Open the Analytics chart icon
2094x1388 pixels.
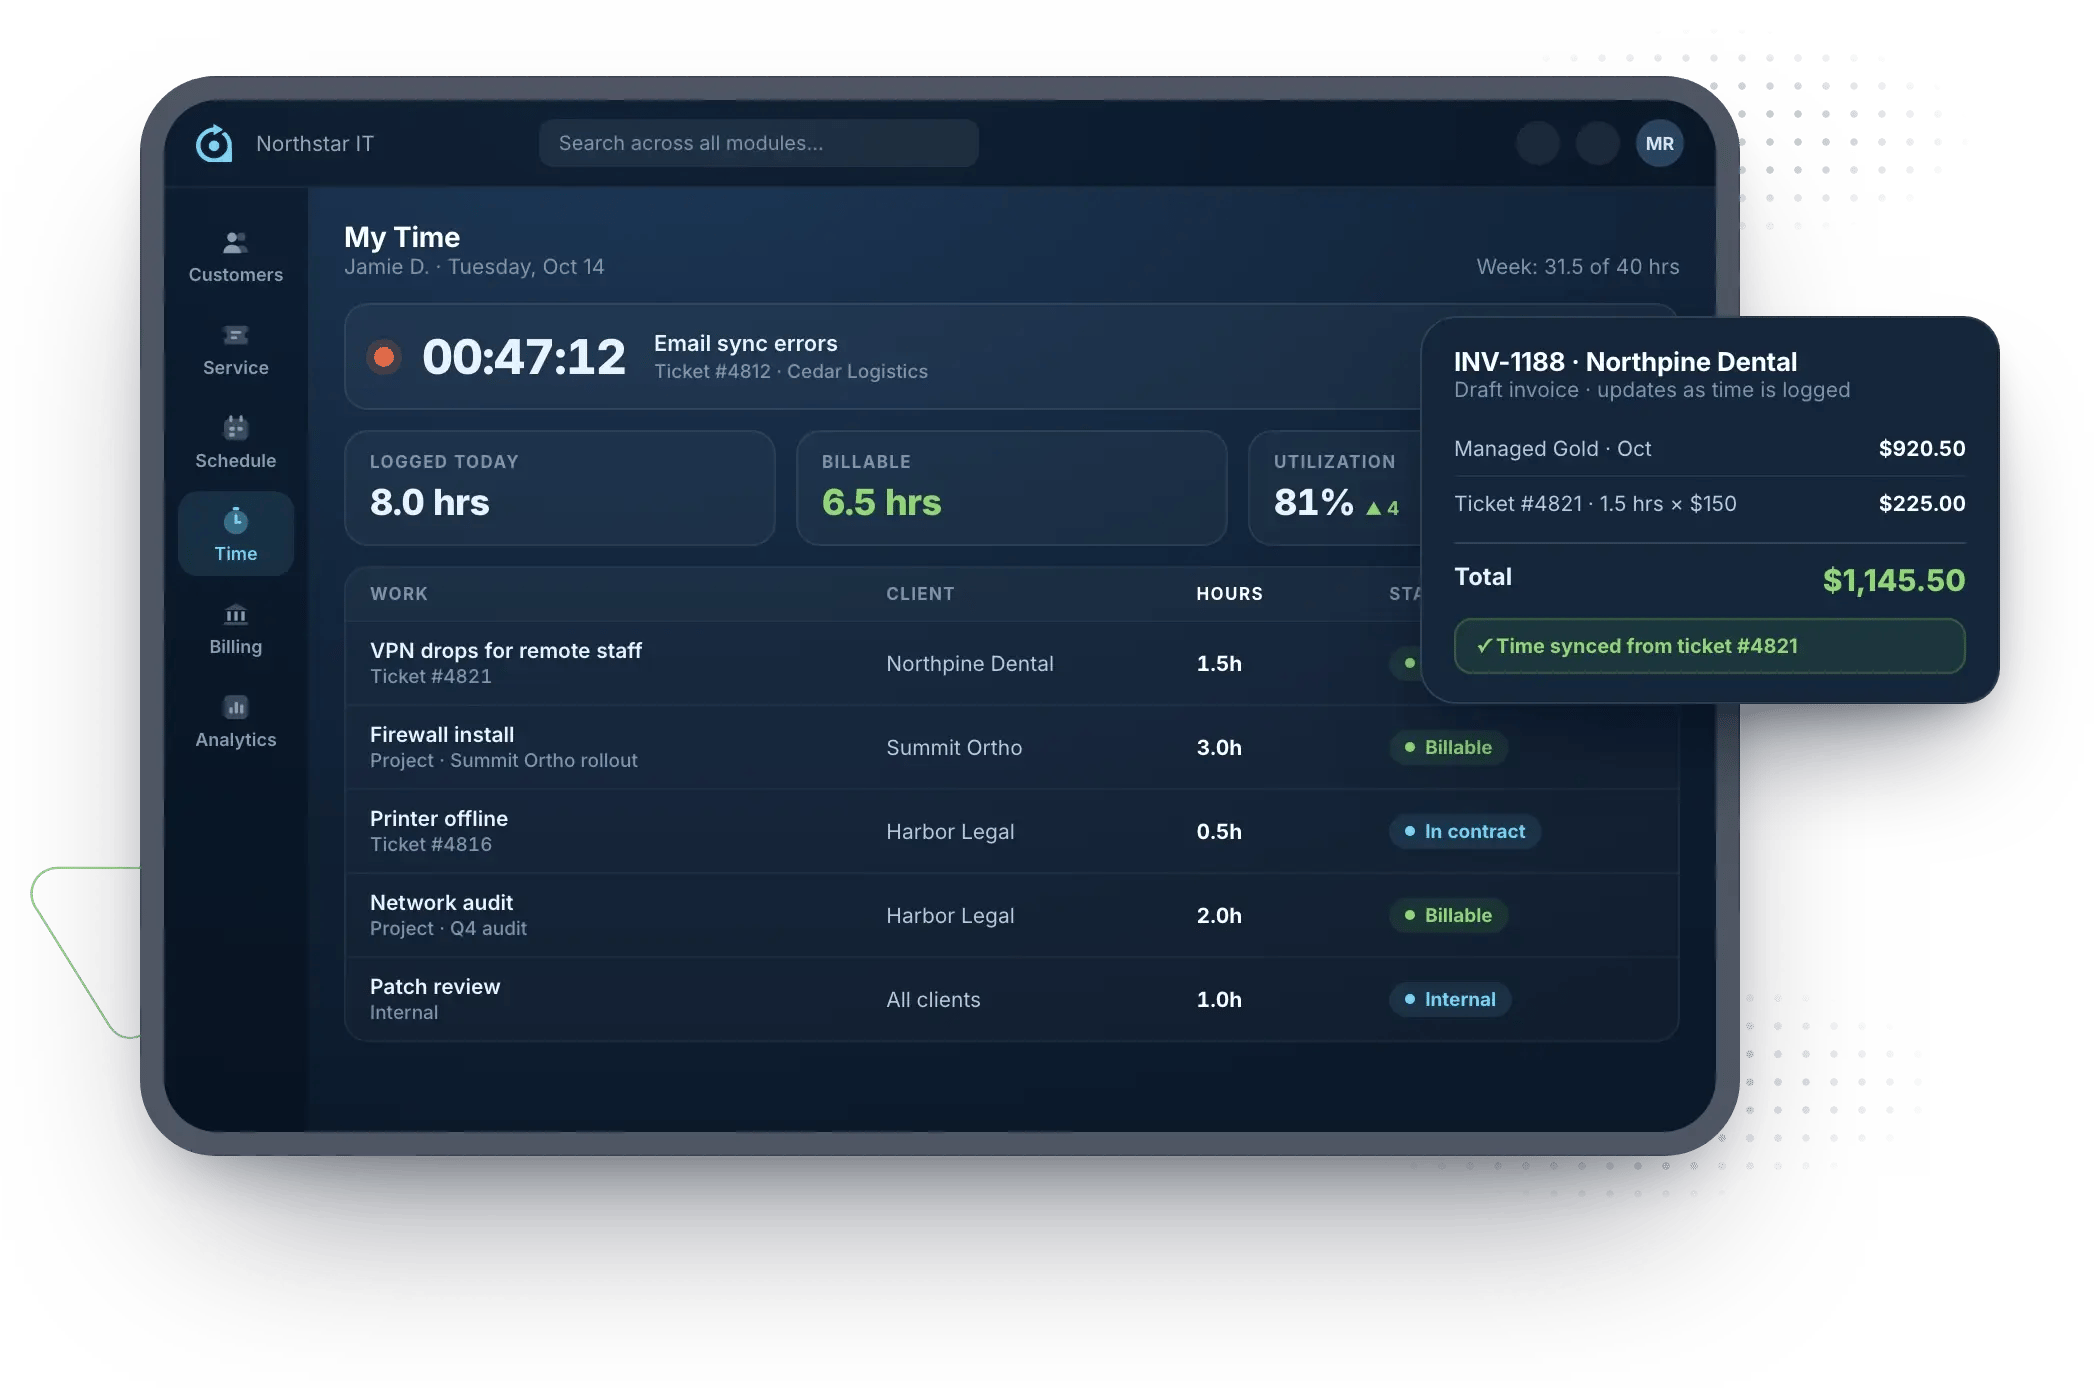tap(236, 707)
